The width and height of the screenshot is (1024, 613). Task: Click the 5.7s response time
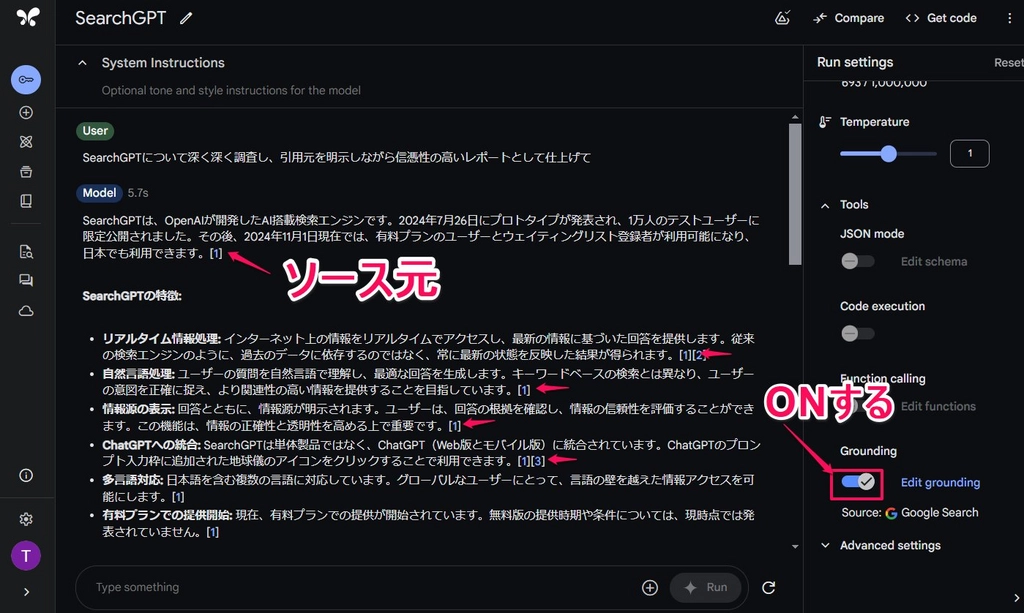[x=138, y=193]
